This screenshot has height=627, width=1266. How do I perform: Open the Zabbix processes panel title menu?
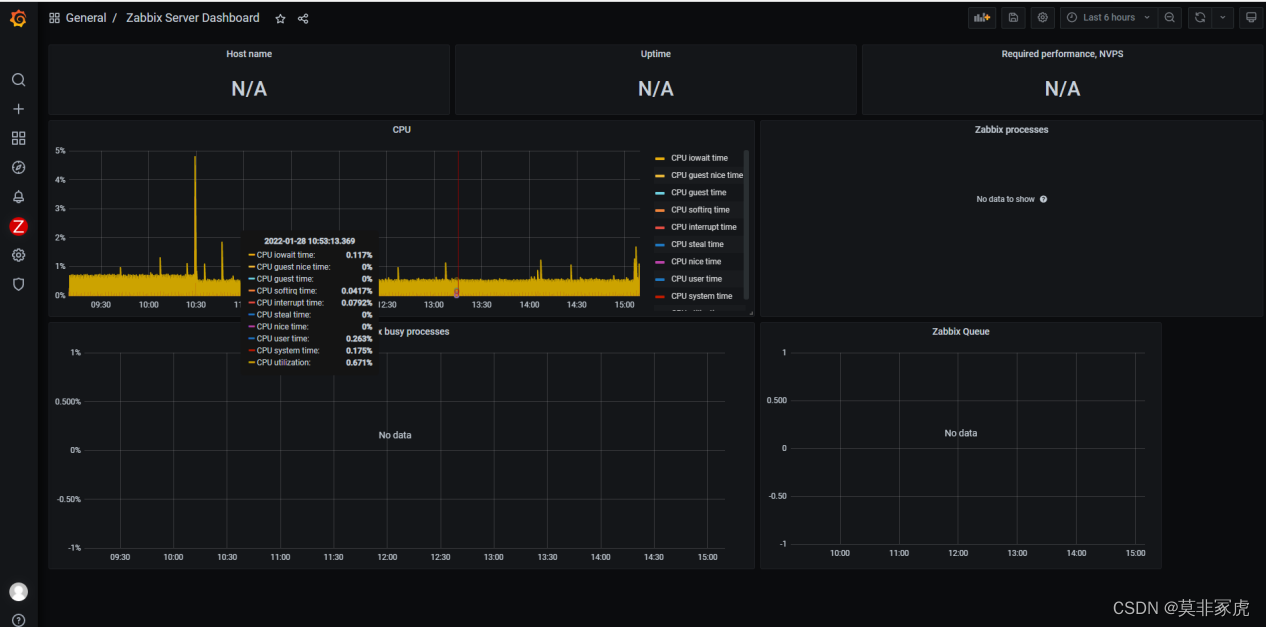coord(1011,130)
